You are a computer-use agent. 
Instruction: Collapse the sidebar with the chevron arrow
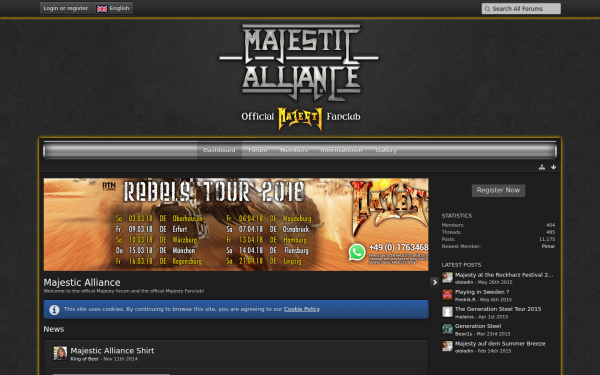coord(434,282)
